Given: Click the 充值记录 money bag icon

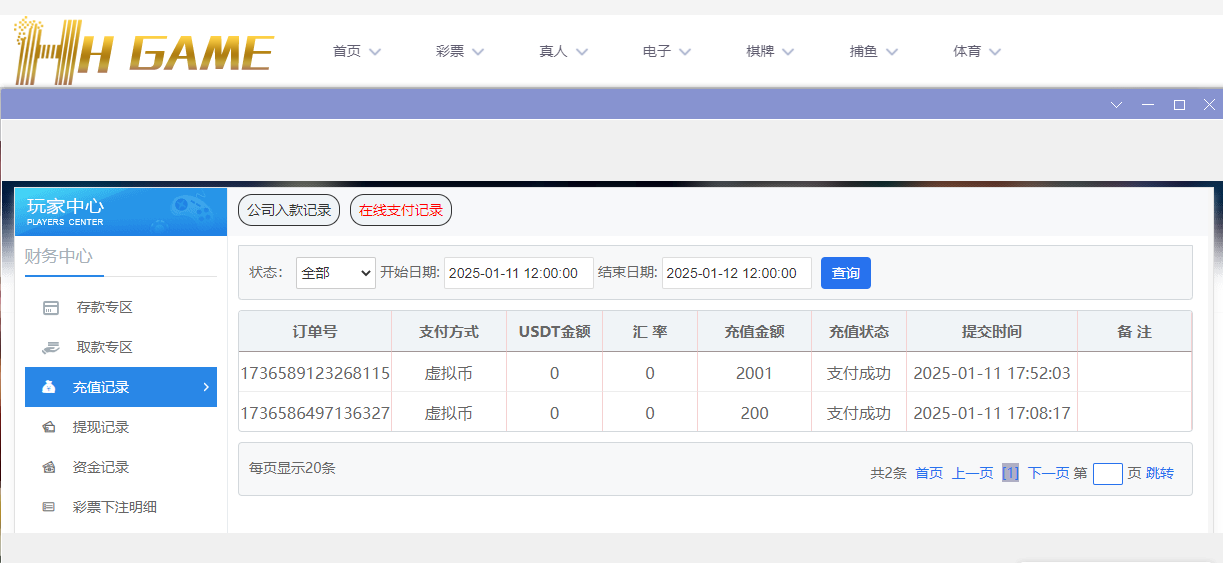Looking at the screenshot, I should pyautogui.click(x=49, y=387).
